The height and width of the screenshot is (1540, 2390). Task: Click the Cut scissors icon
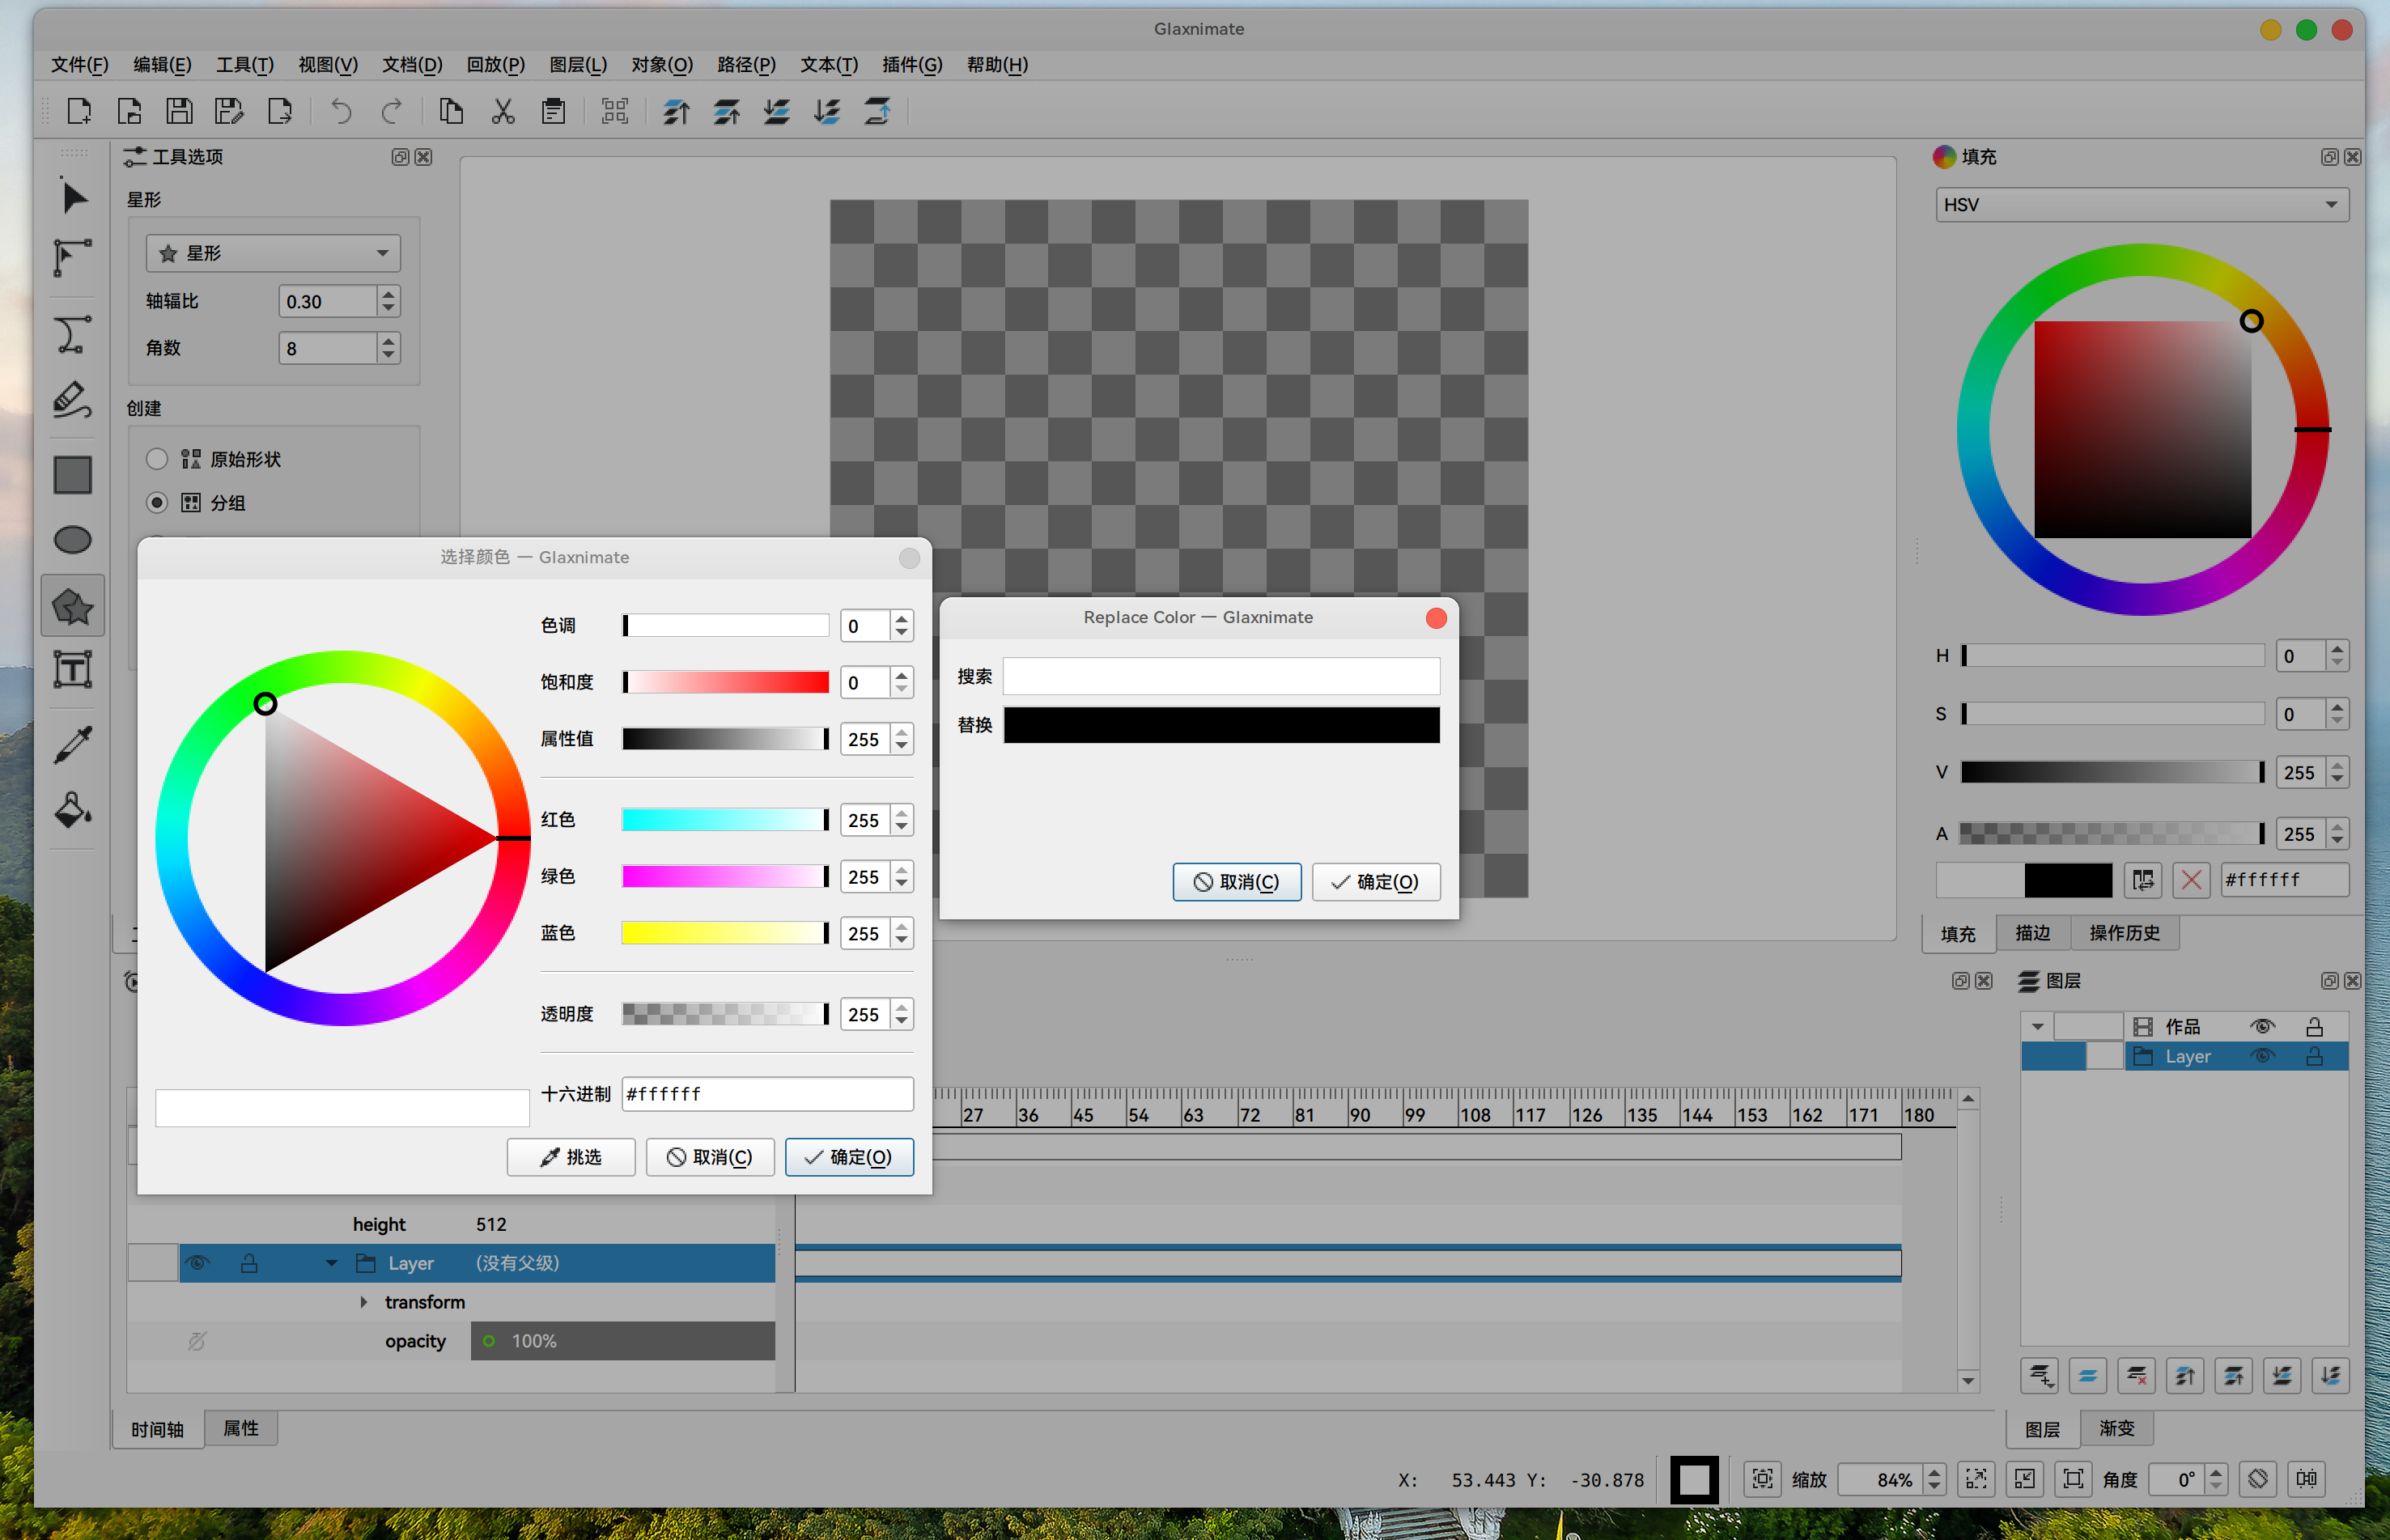coord(503,111)
